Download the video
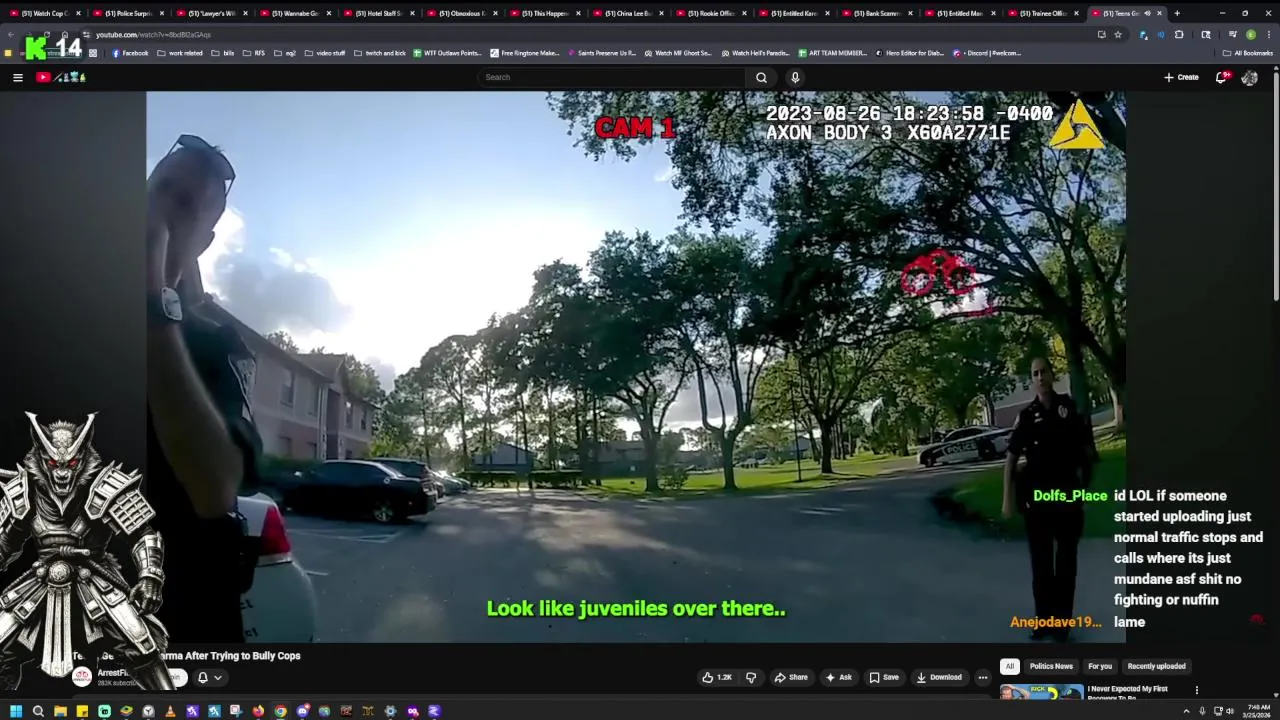Image resolution: width=1280 pixels, height=720 pixels. point(939,677)
